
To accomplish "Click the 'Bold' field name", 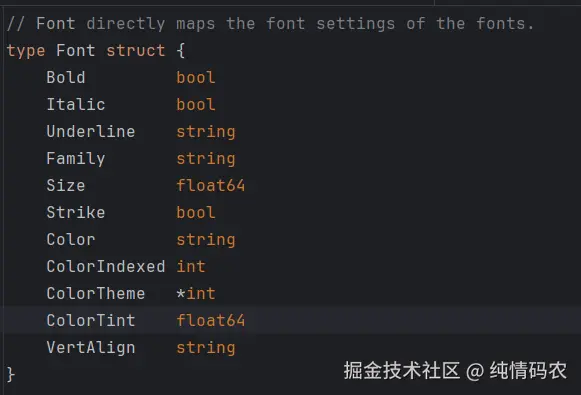I will tap(66, 77).
